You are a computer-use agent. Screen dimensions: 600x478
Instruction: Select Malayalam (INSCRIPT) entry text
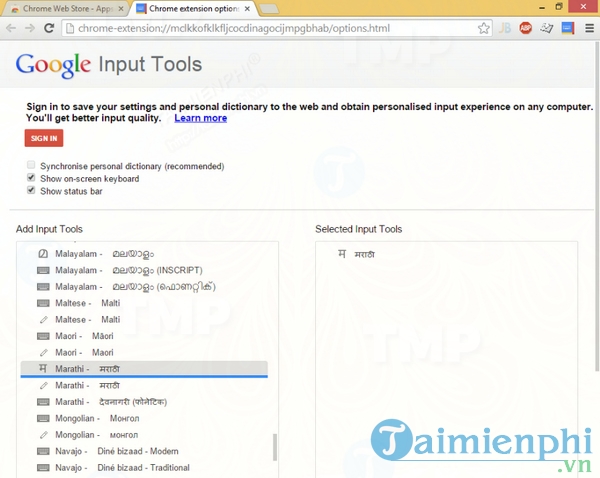(x=129, y=270)
